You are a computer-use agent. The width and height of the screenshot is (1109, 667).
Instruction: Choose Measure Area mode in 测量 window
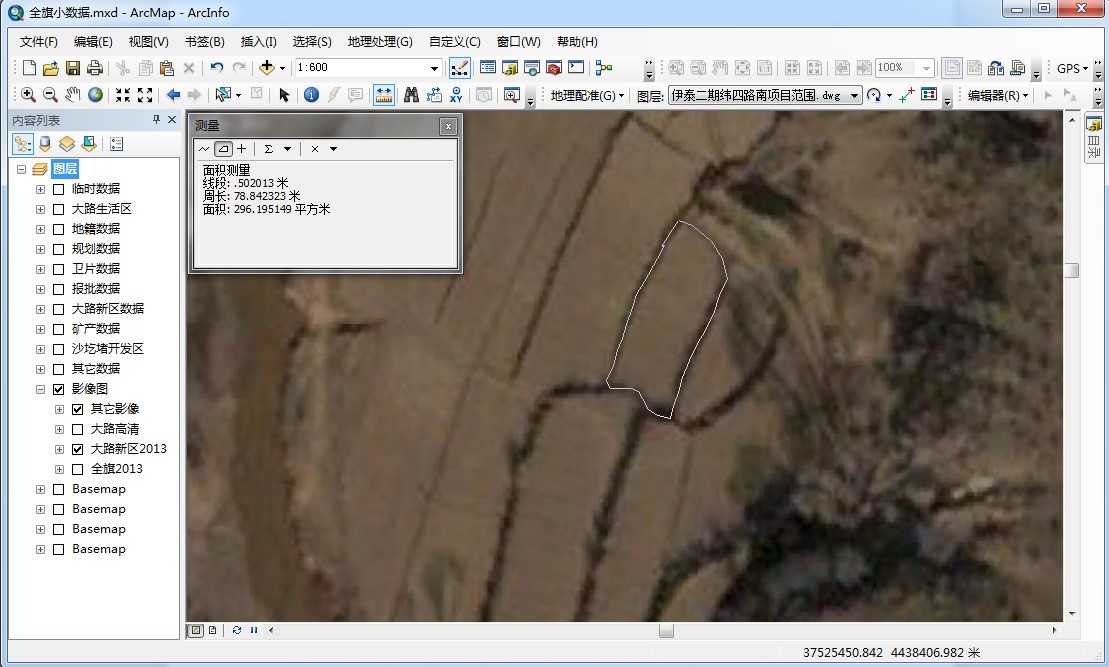tap(223, 149)
